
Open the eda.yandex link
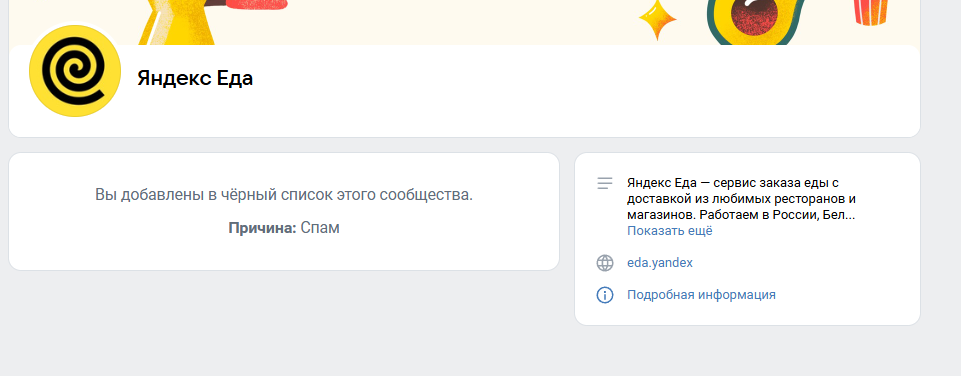click(659, 263)
